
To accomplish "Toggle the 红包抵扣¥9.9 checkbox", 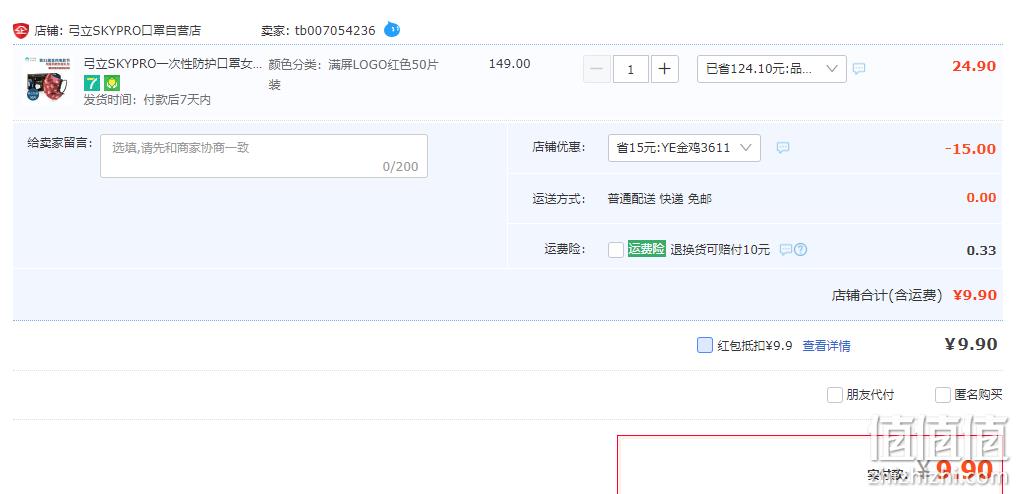I will (704, 345).
